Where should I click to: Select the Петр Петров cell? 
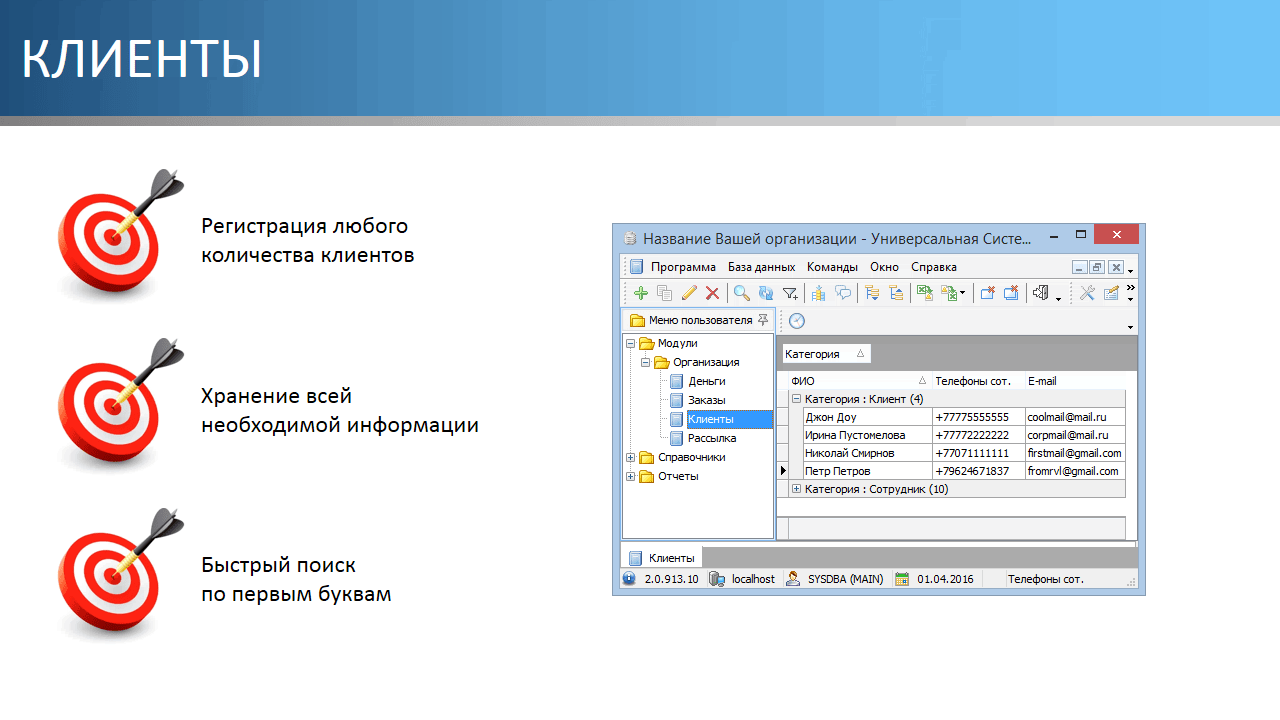[x=867, y=471]
